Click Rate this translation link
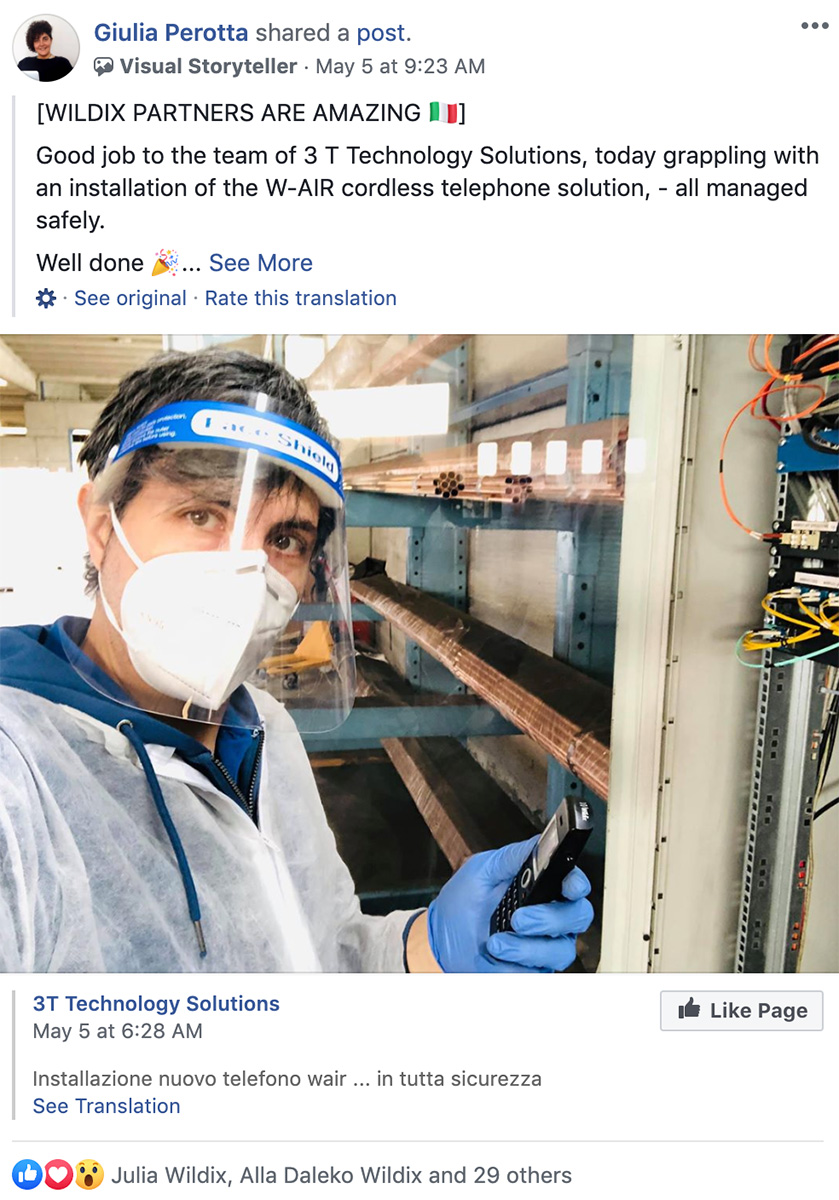This screenshot has height=1200, width=839. tap(301, 298)
